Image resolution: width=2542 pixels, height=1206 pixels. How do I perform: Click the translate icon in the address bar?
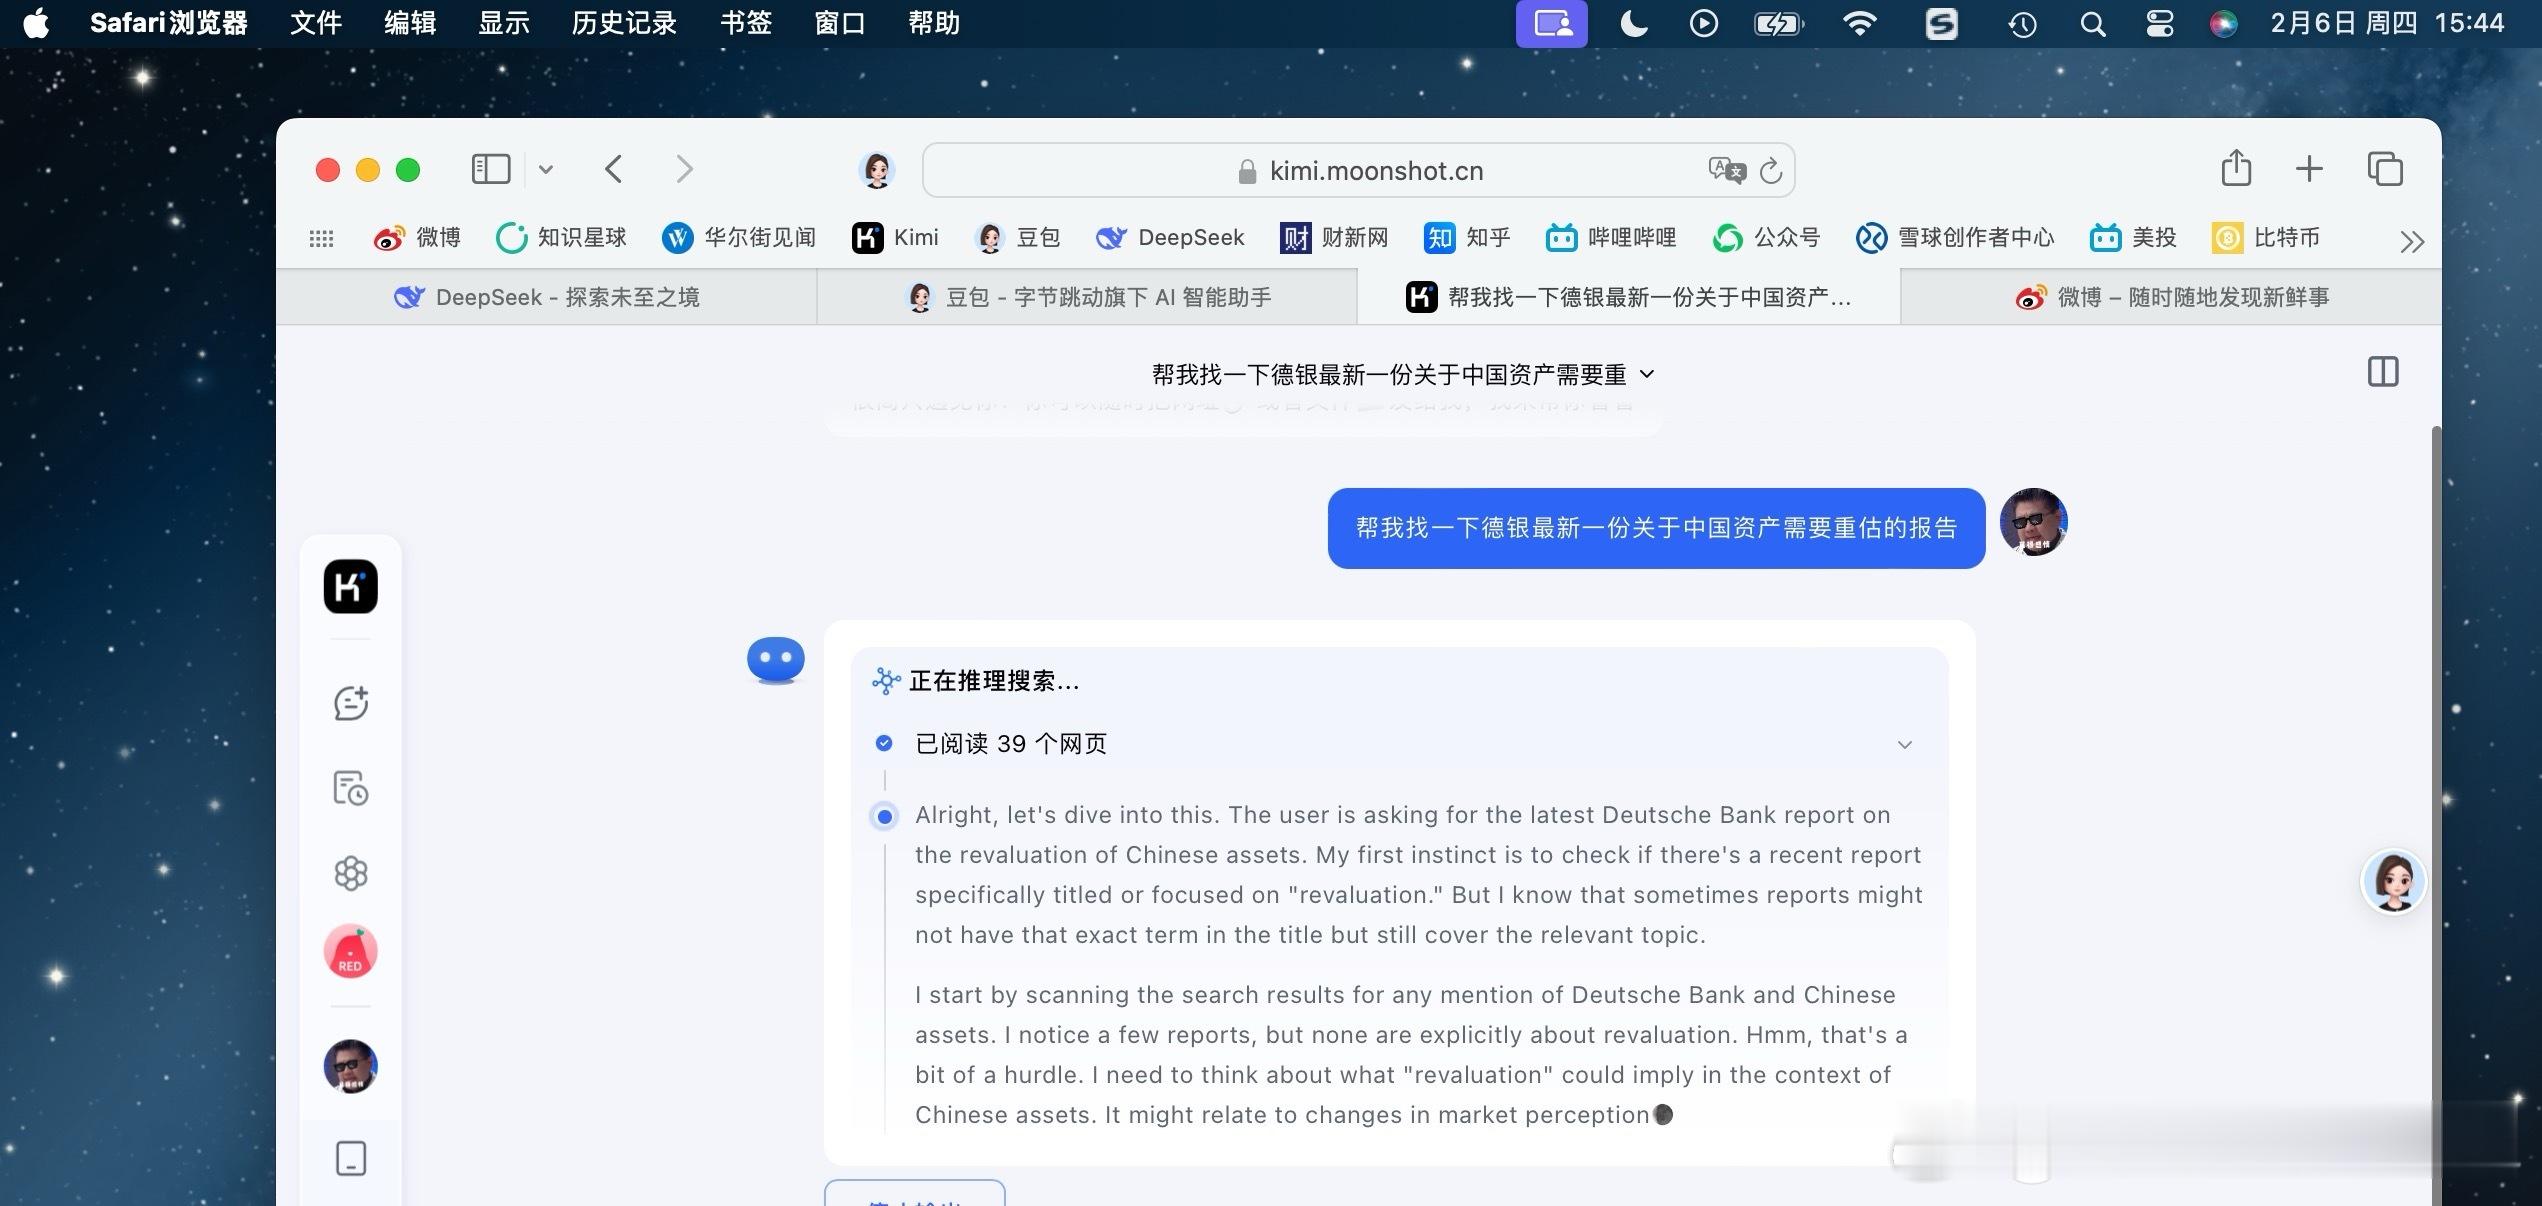click(1727, 170)
